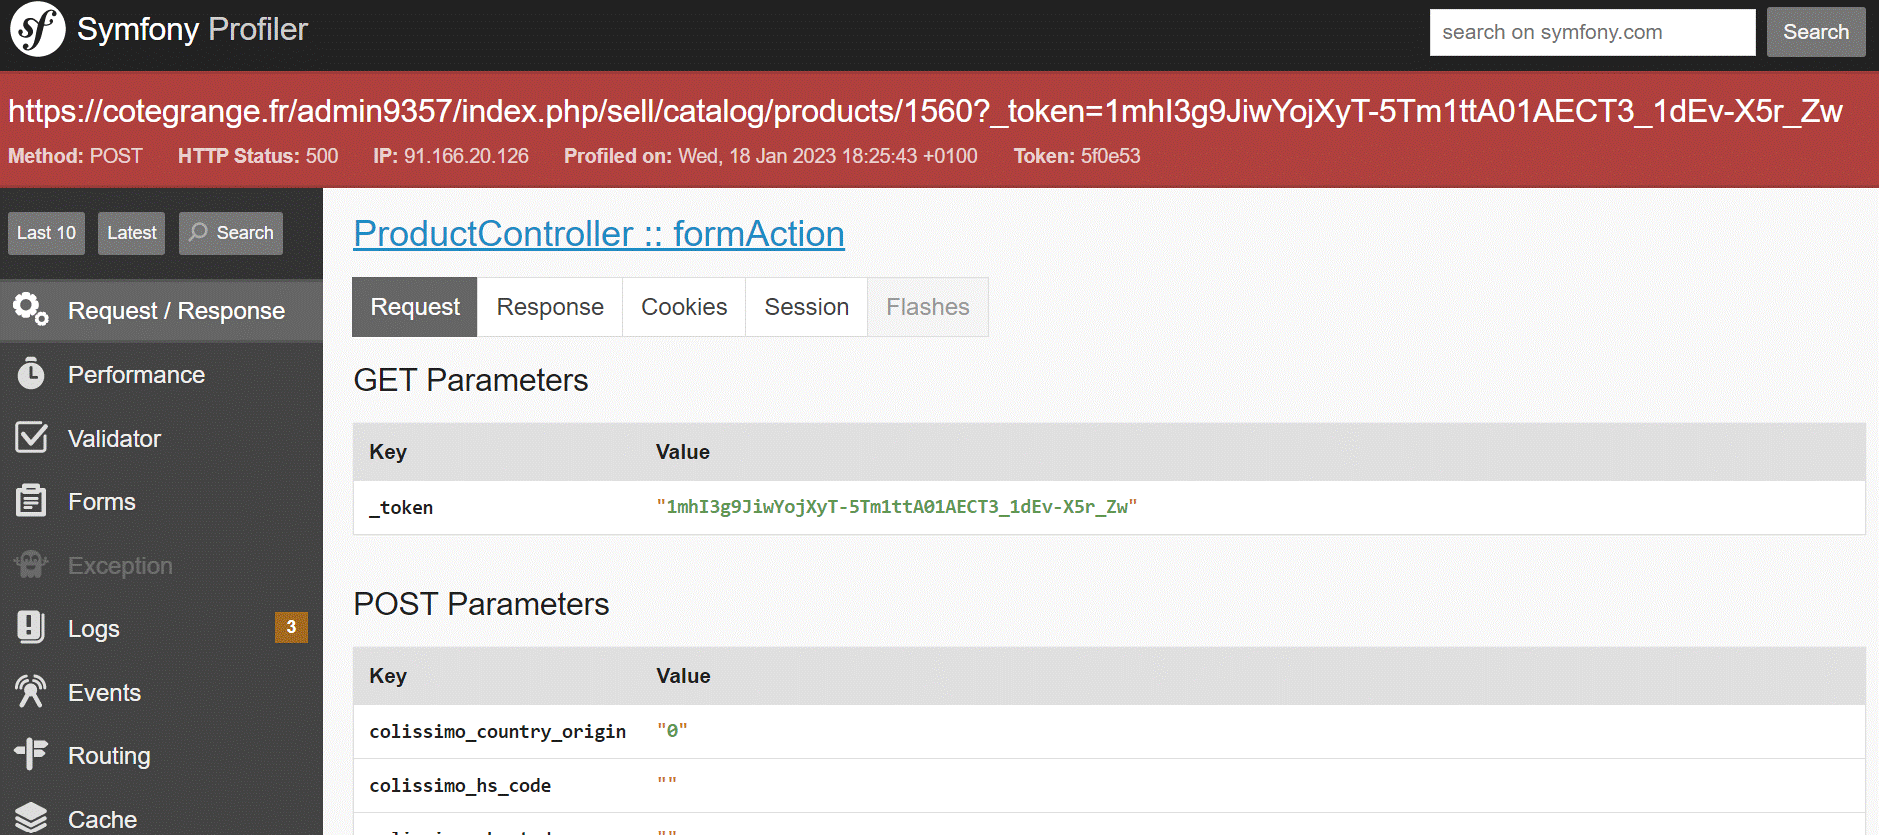The width and height of the screenshot is (1879, 835).
Task: Click the top-right Search button
Action: [1815, 32]
